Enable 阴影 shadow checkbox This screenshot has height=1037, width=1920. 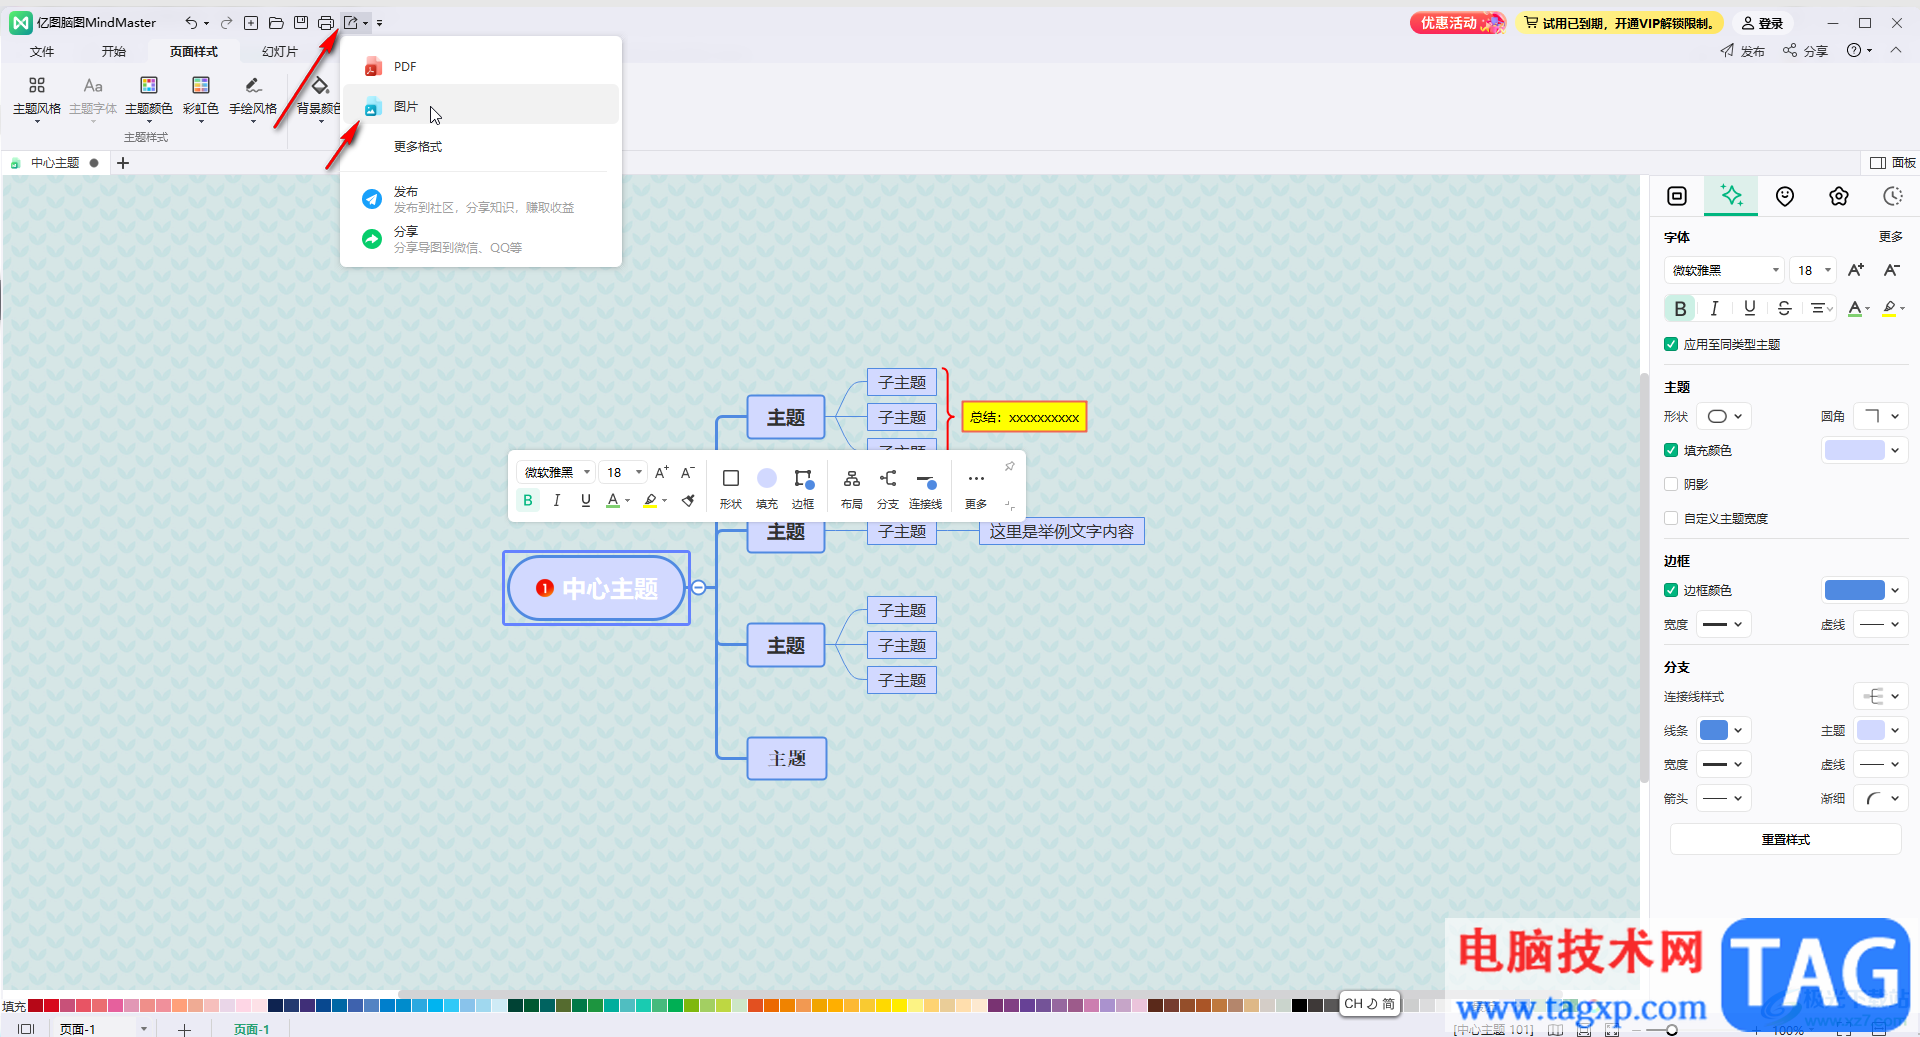pos(1671,484)
